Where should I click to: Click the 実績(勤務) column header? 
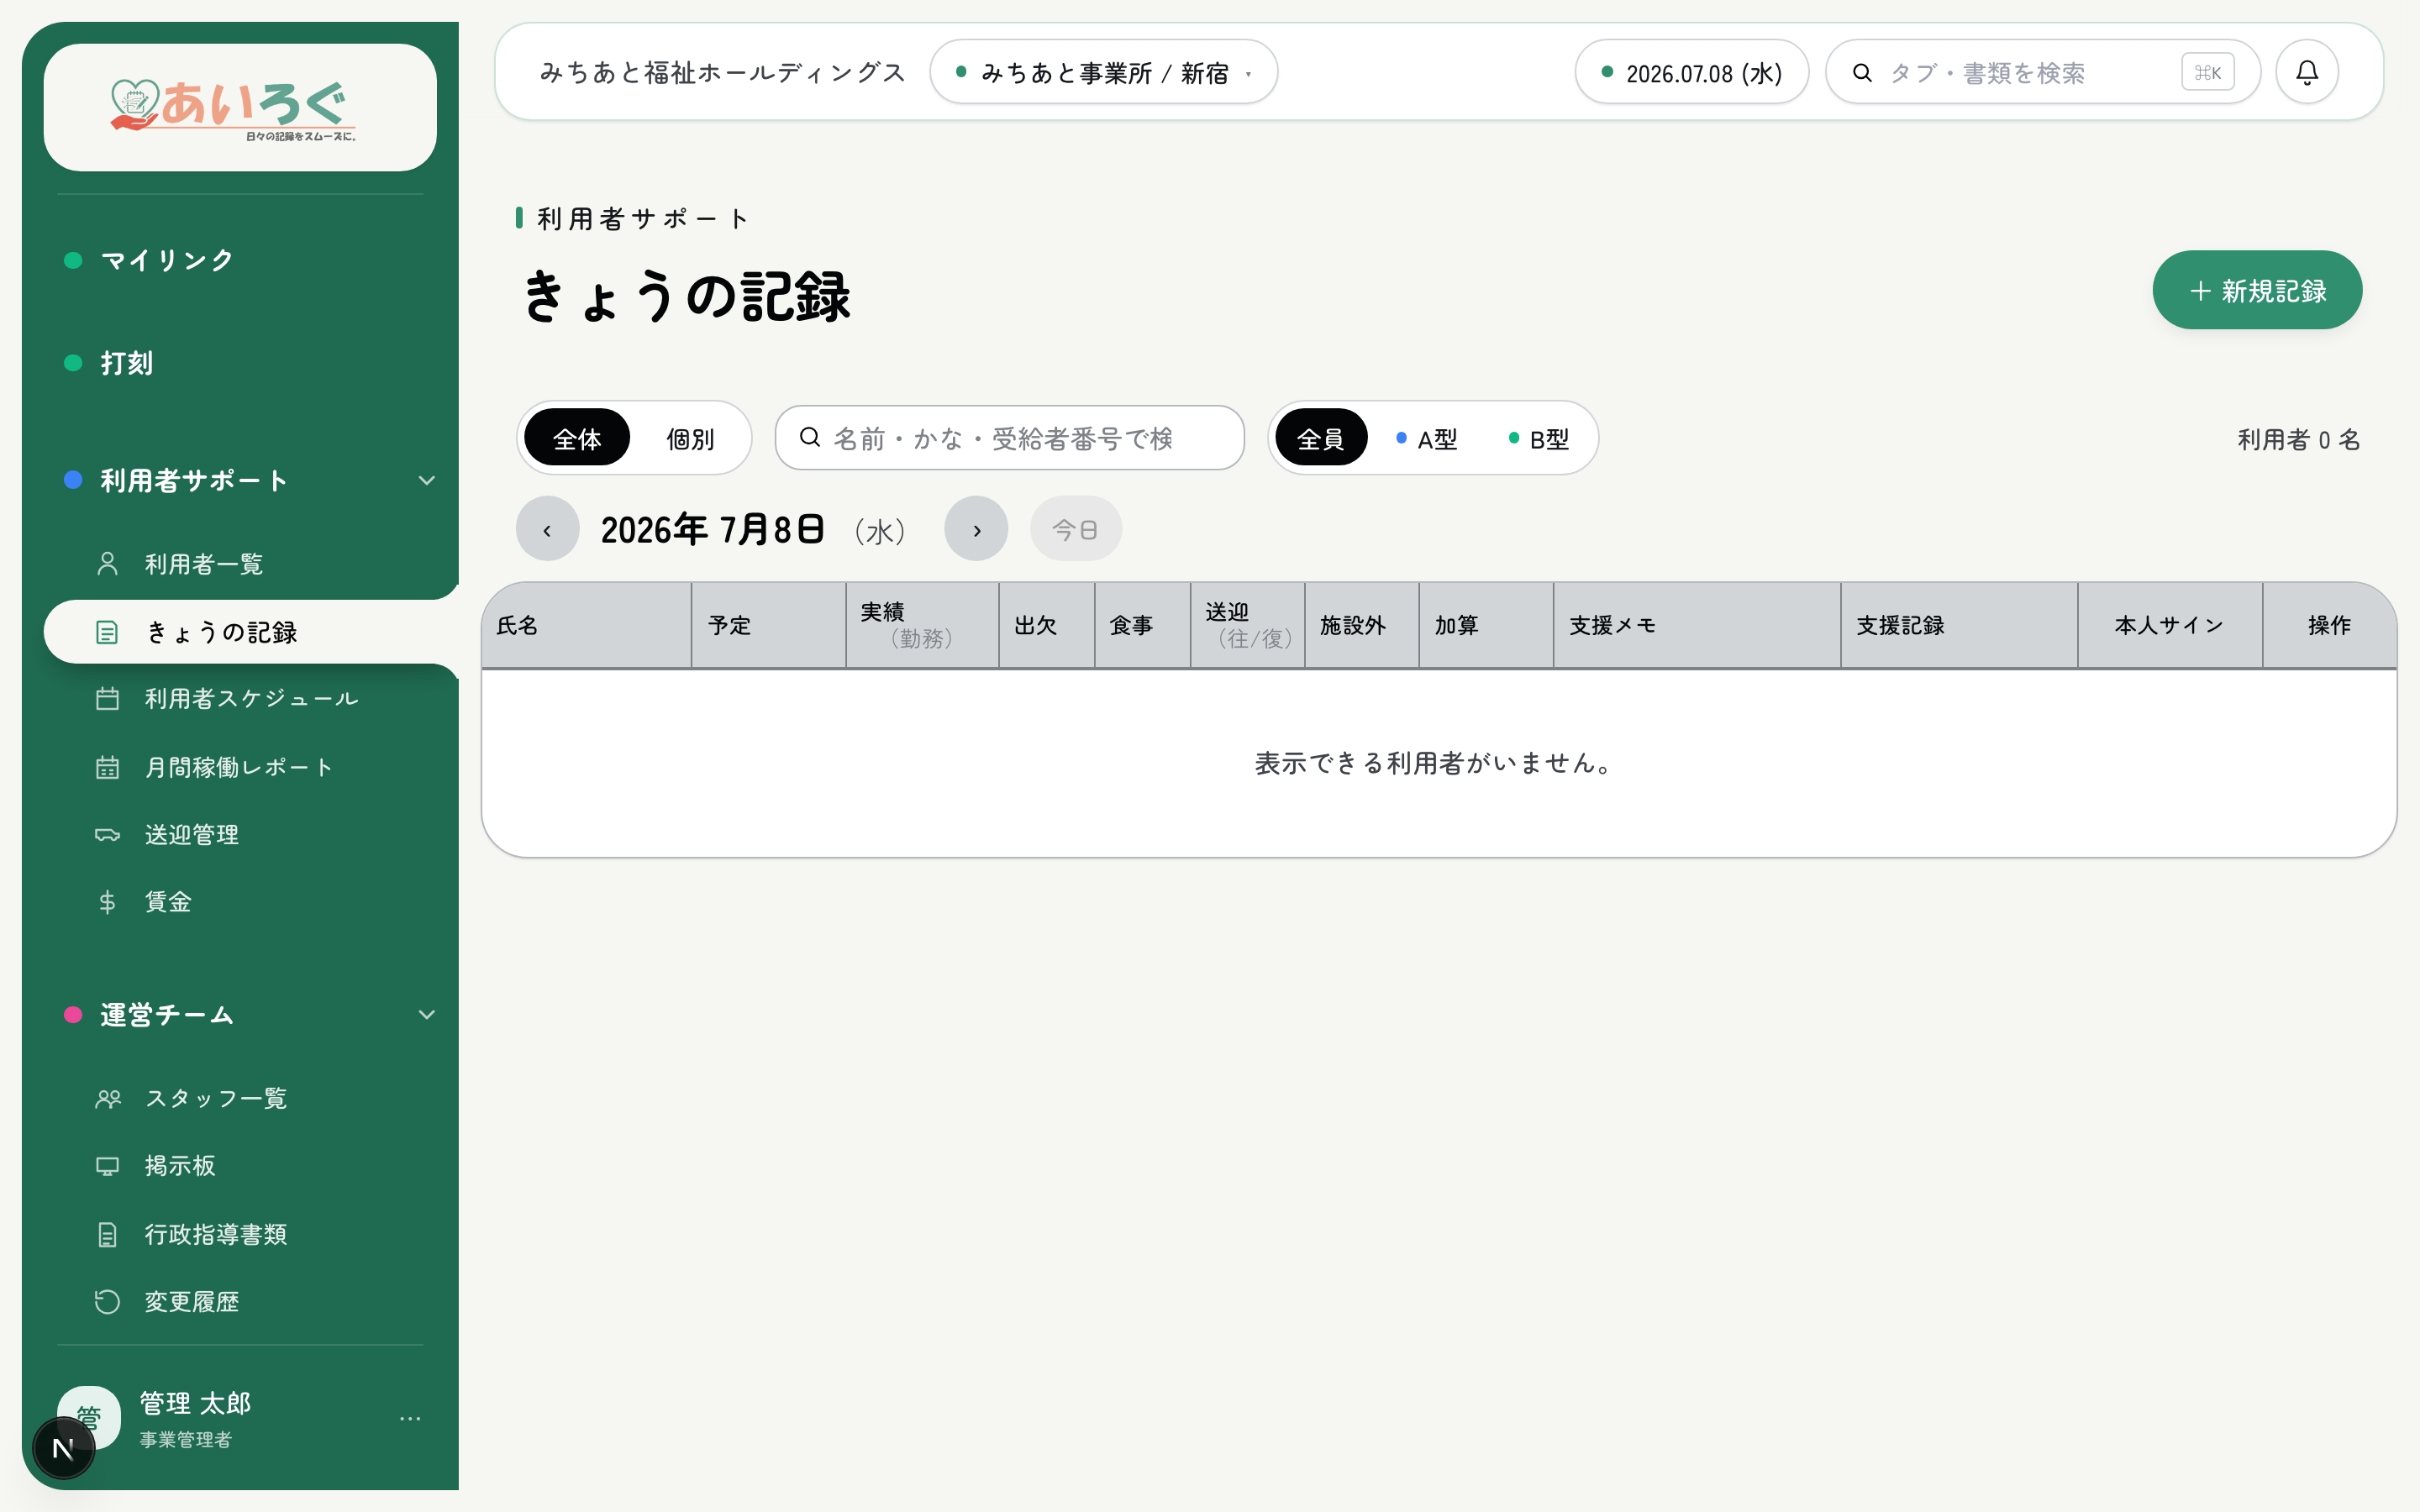922,626
